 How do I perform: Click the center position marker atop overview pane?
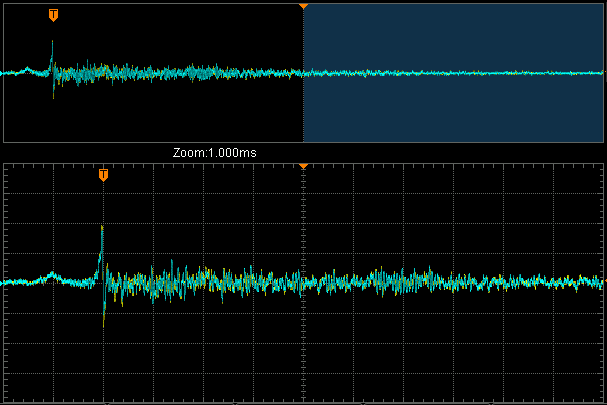[304, 7]
